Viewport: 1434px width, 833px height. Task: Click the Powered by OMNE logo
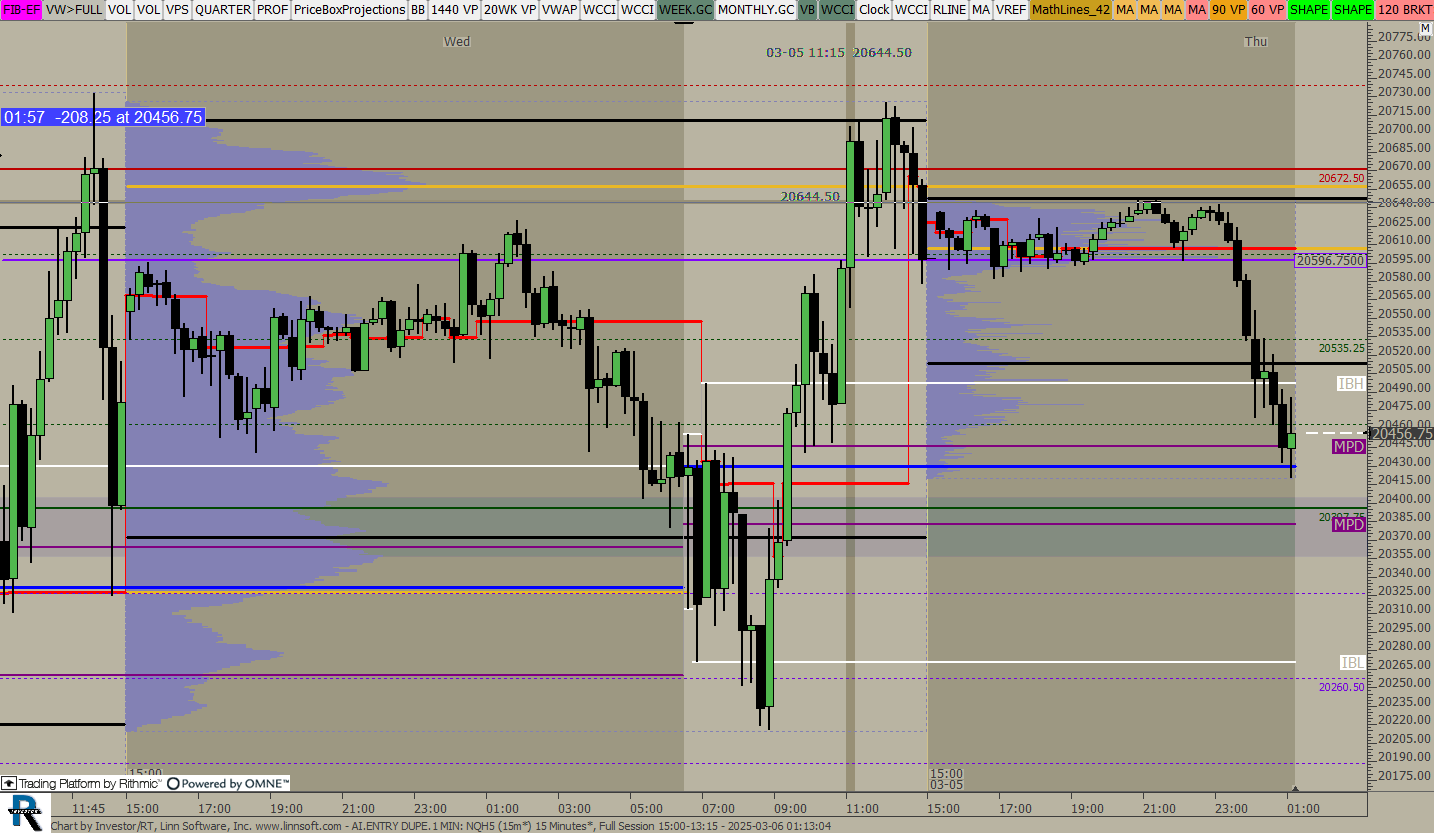229,784
